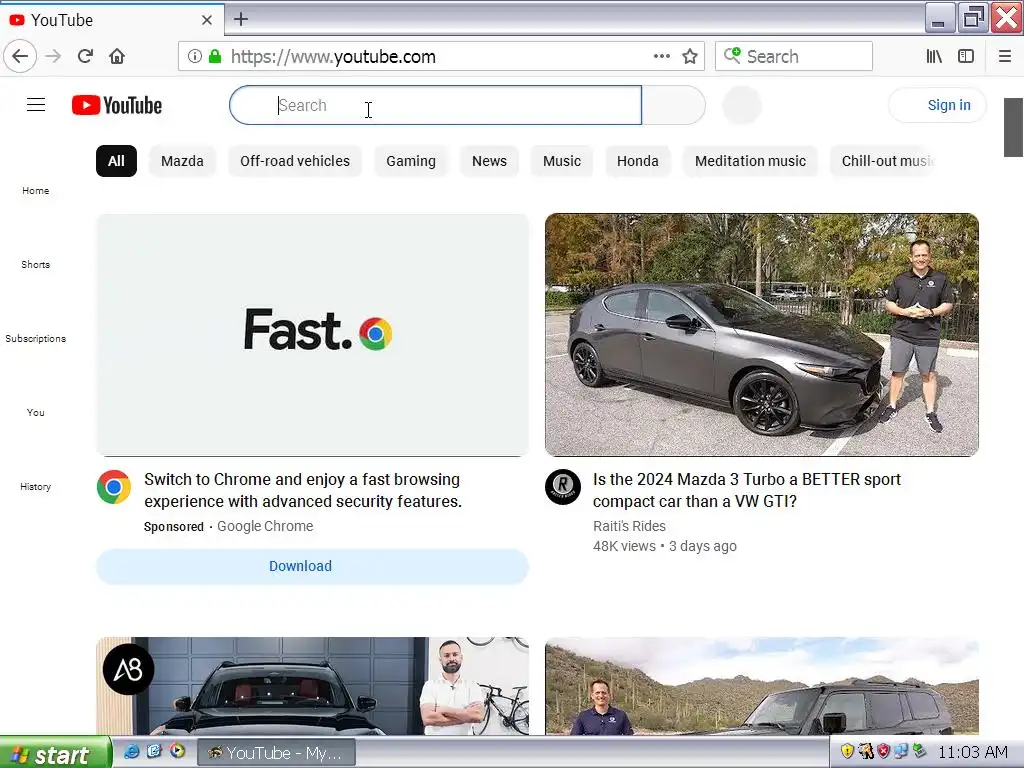This screenshot has height=768, width=1024.
Task: Open the Windows start button
Action: tap(56, 754)
